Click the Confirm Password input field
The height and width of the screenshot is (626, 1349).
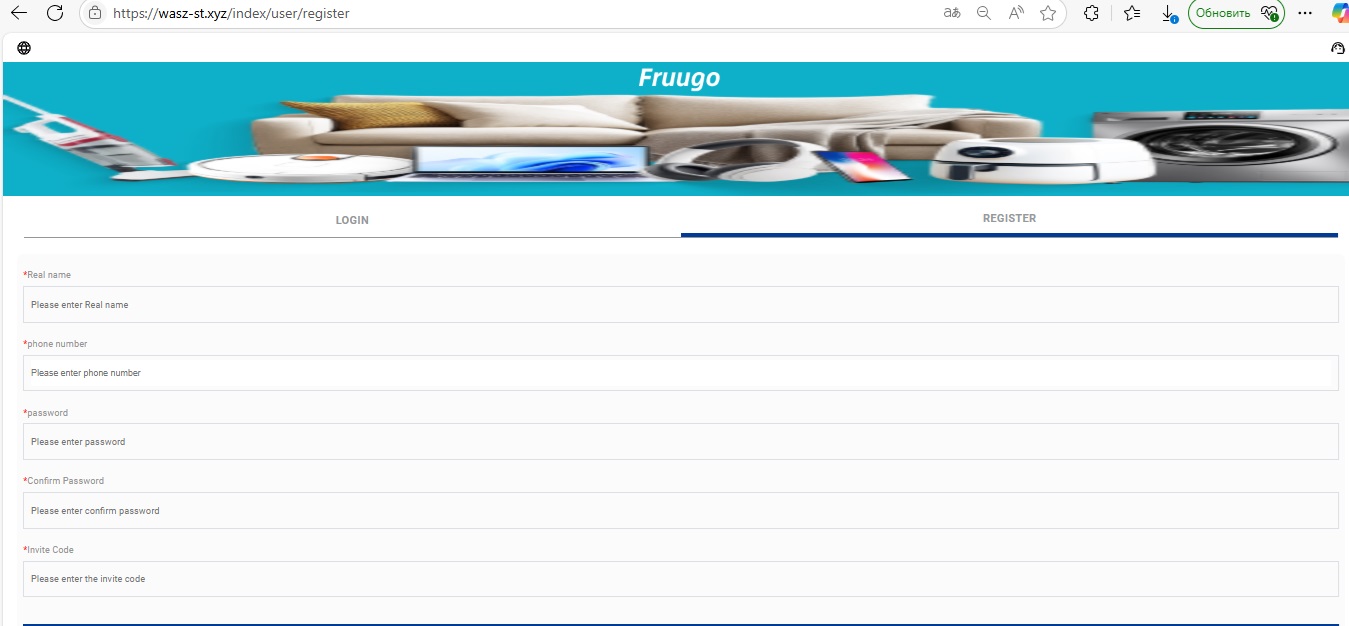[680, 510]
